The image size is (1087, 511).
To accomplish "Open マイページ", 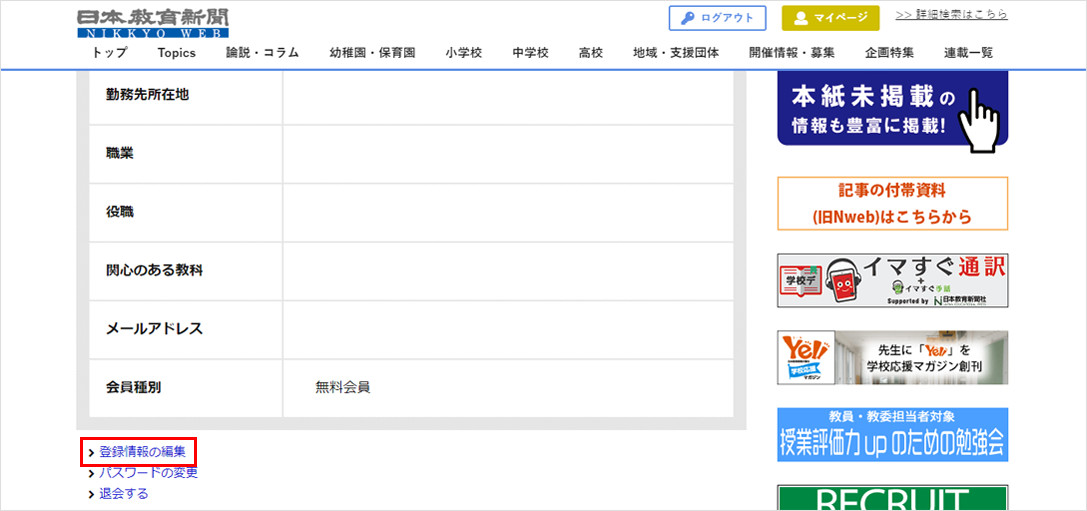I will (x=831, y=19).
